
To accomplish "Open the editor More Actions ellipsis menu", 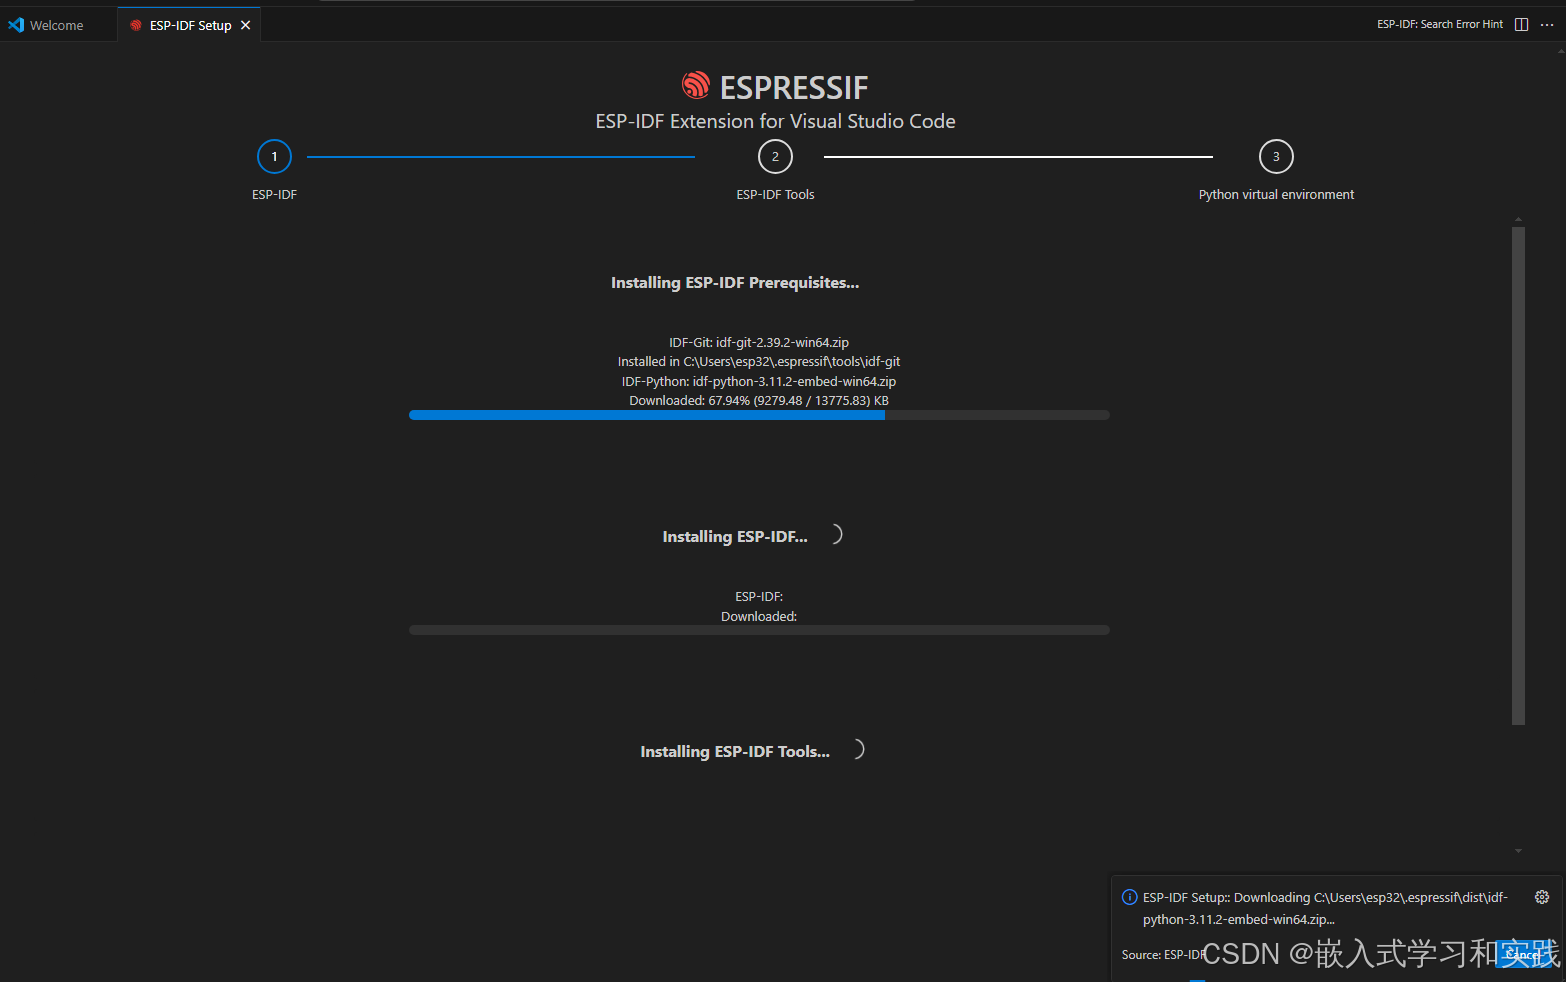I will coord(1547,24).
